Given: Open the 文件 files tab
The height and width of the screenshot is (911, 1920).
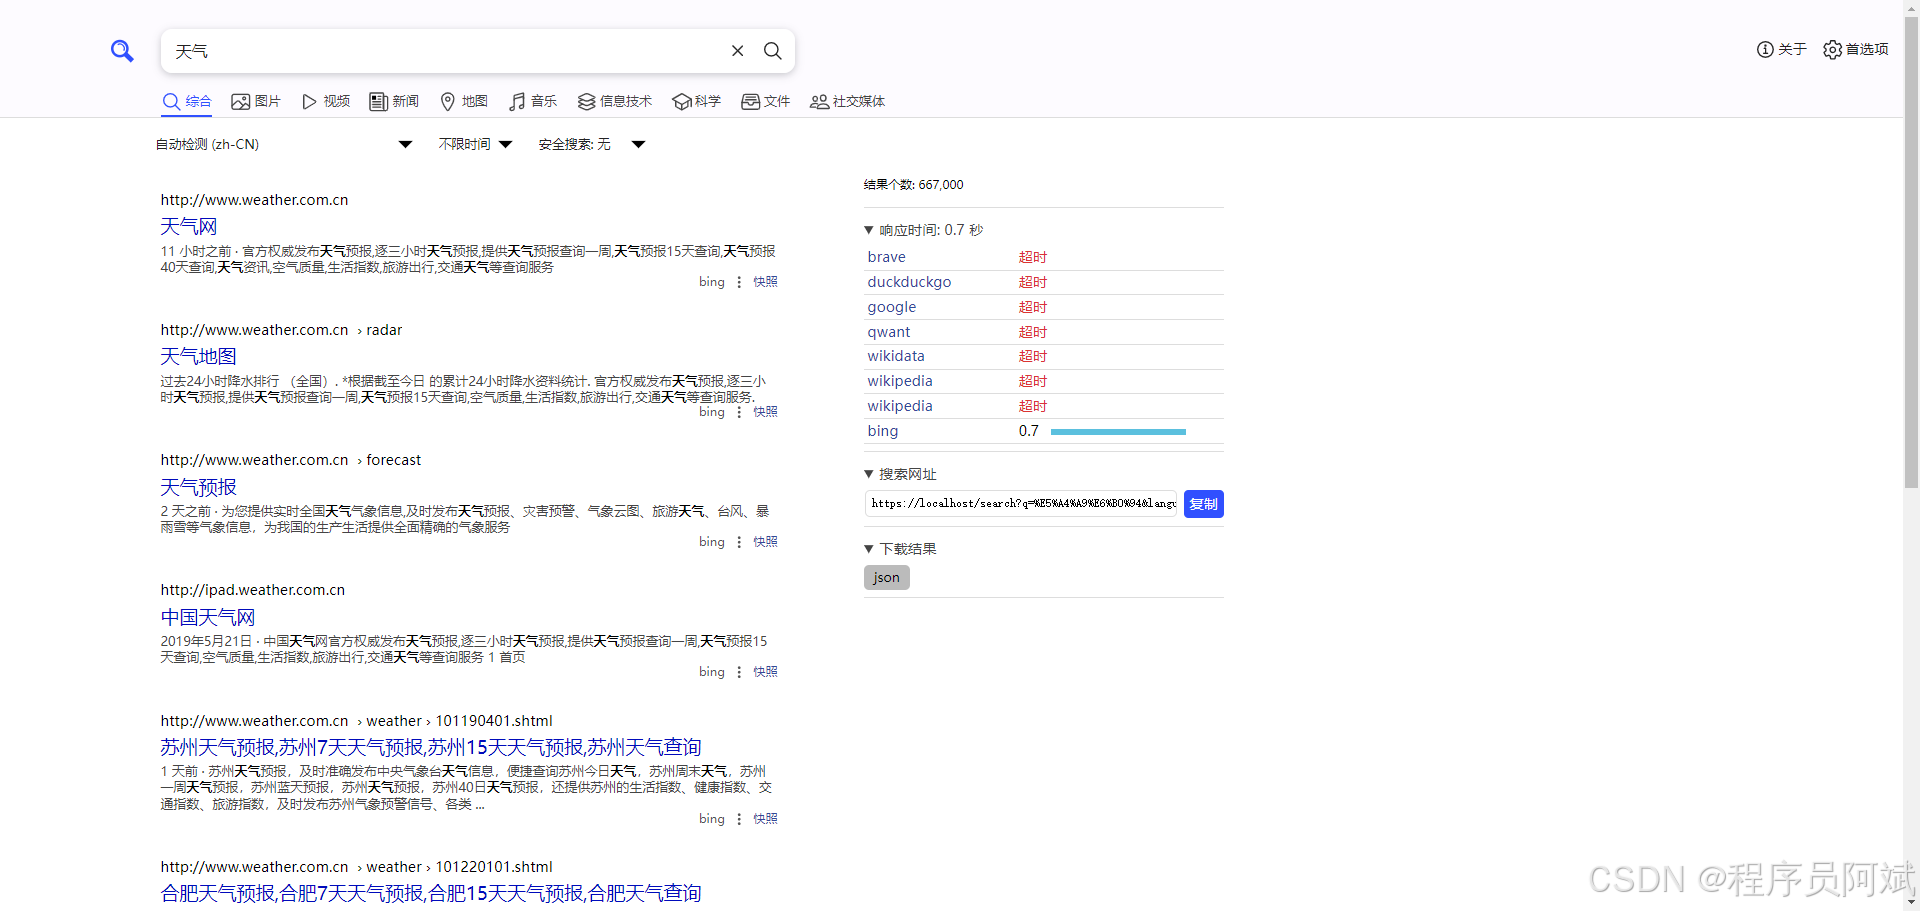Looking at the screenshot, I should pyautogui.click(x=766, y=101).
